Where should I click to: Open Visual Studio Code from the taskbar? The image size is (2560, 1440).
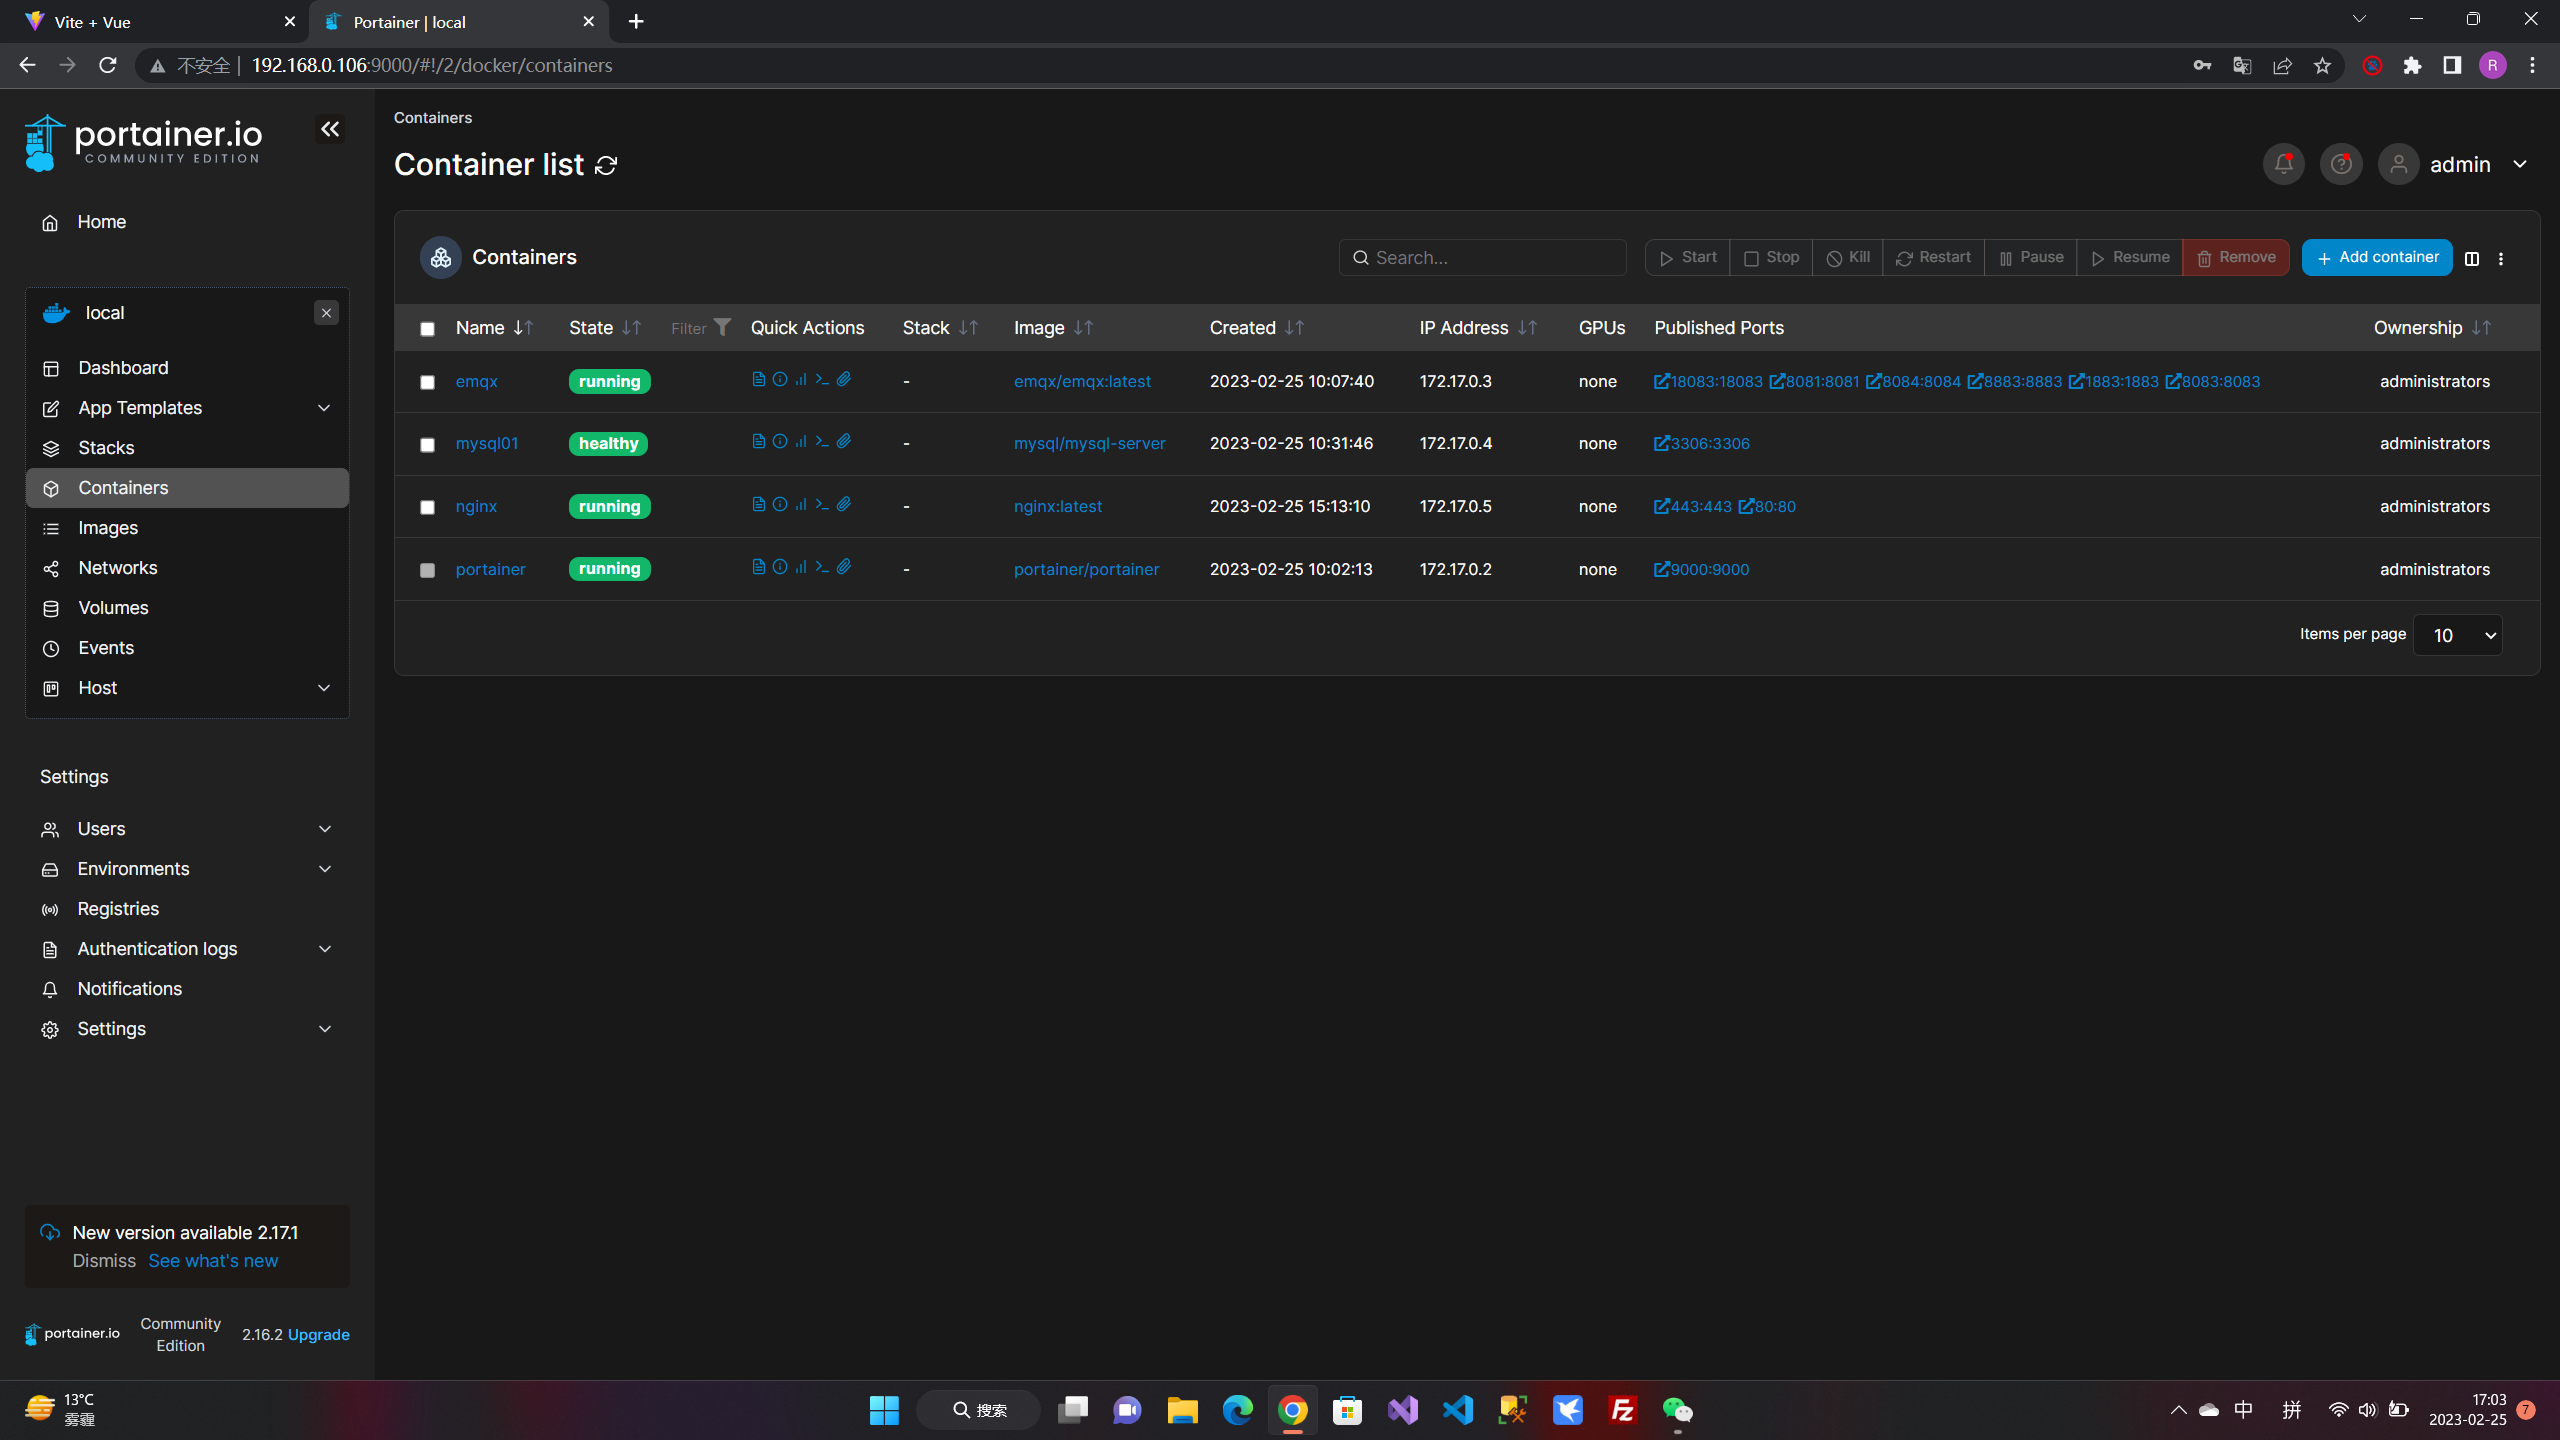point(1458,1410)
